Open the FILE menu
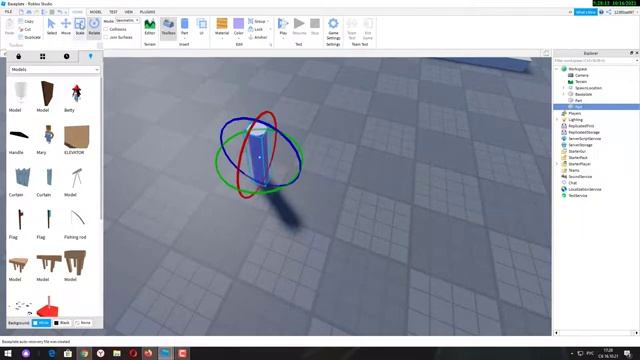 coord(8,12)
